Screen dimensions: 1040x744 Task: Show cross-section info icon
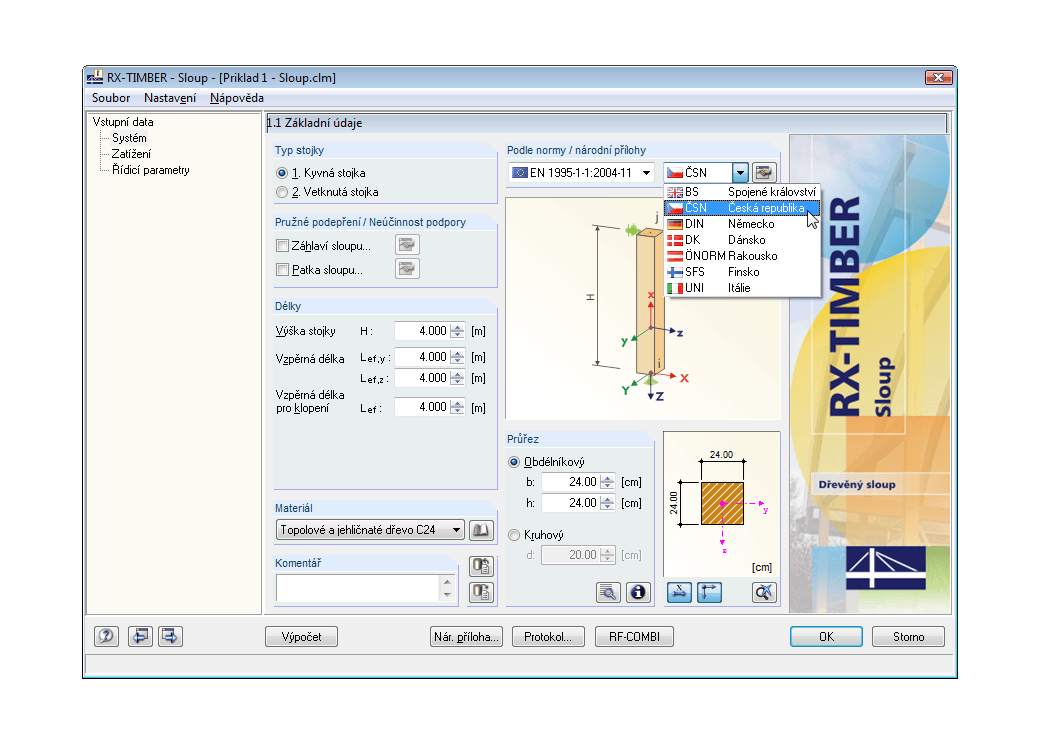(x=638, y=592)
